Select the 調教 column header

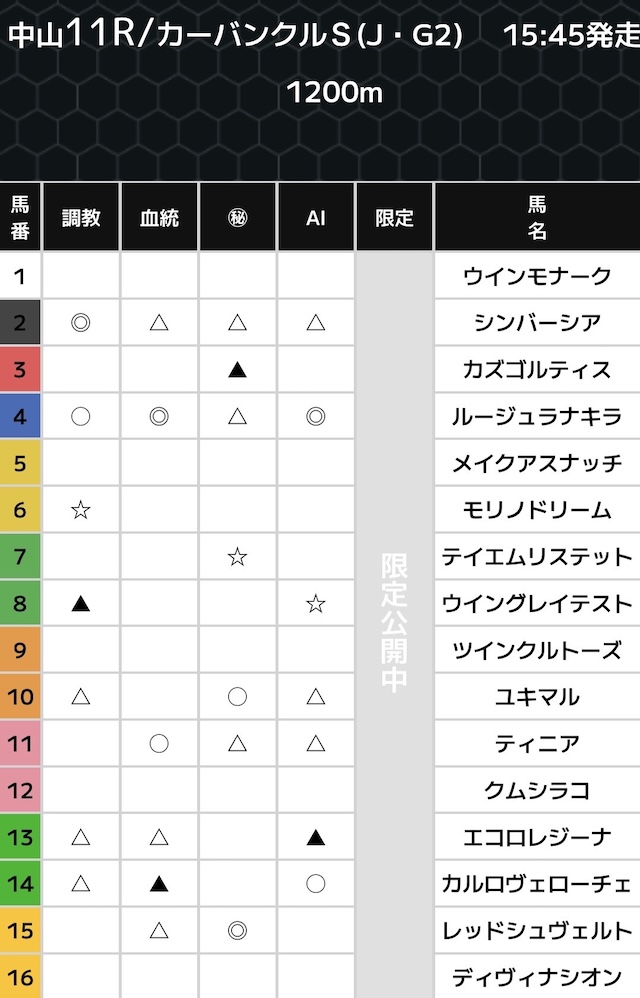pyautogui.click(x=81, y=217)
